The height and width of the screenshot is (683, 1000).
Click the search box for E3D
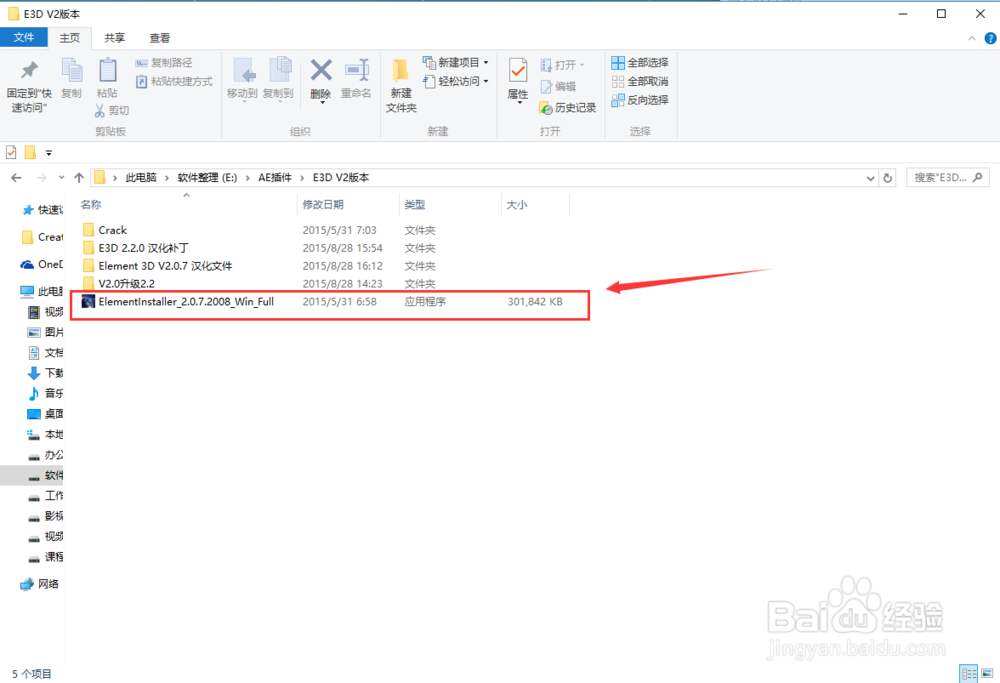click(x=948, y=178)
